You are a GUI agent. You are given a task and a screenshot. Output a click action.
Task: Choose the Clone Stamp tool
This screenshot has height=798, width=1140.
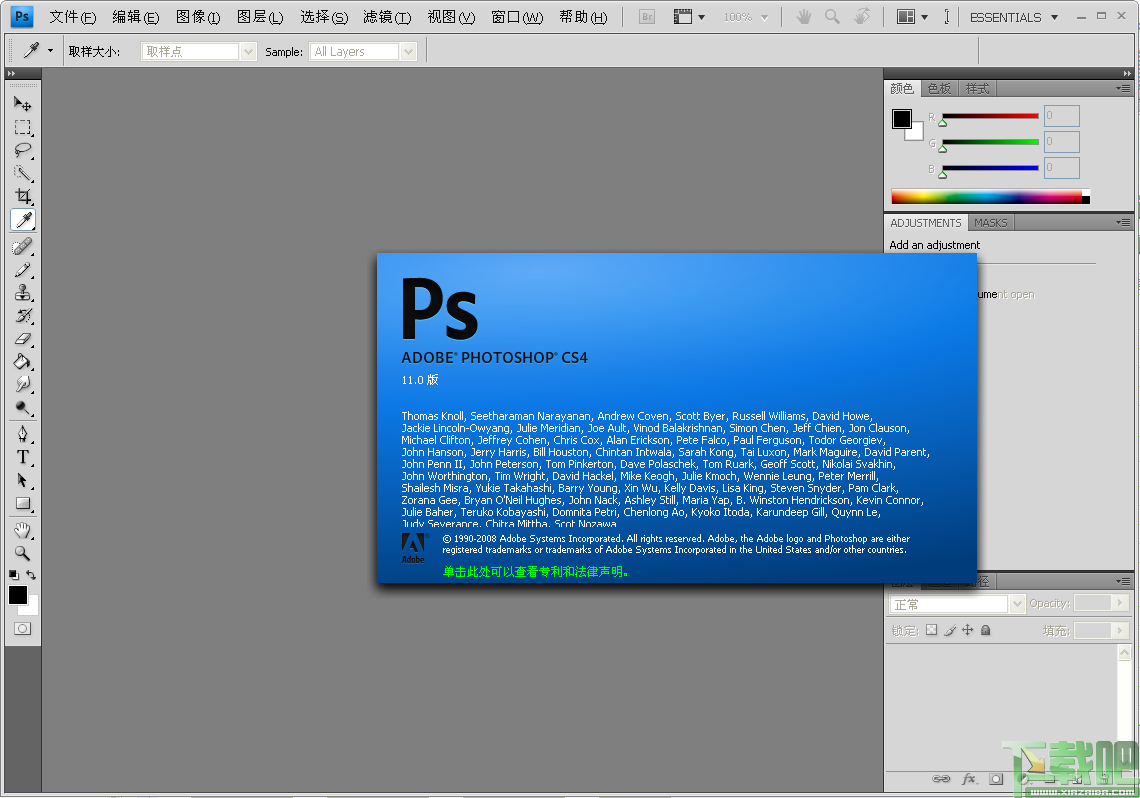[22, 292]
